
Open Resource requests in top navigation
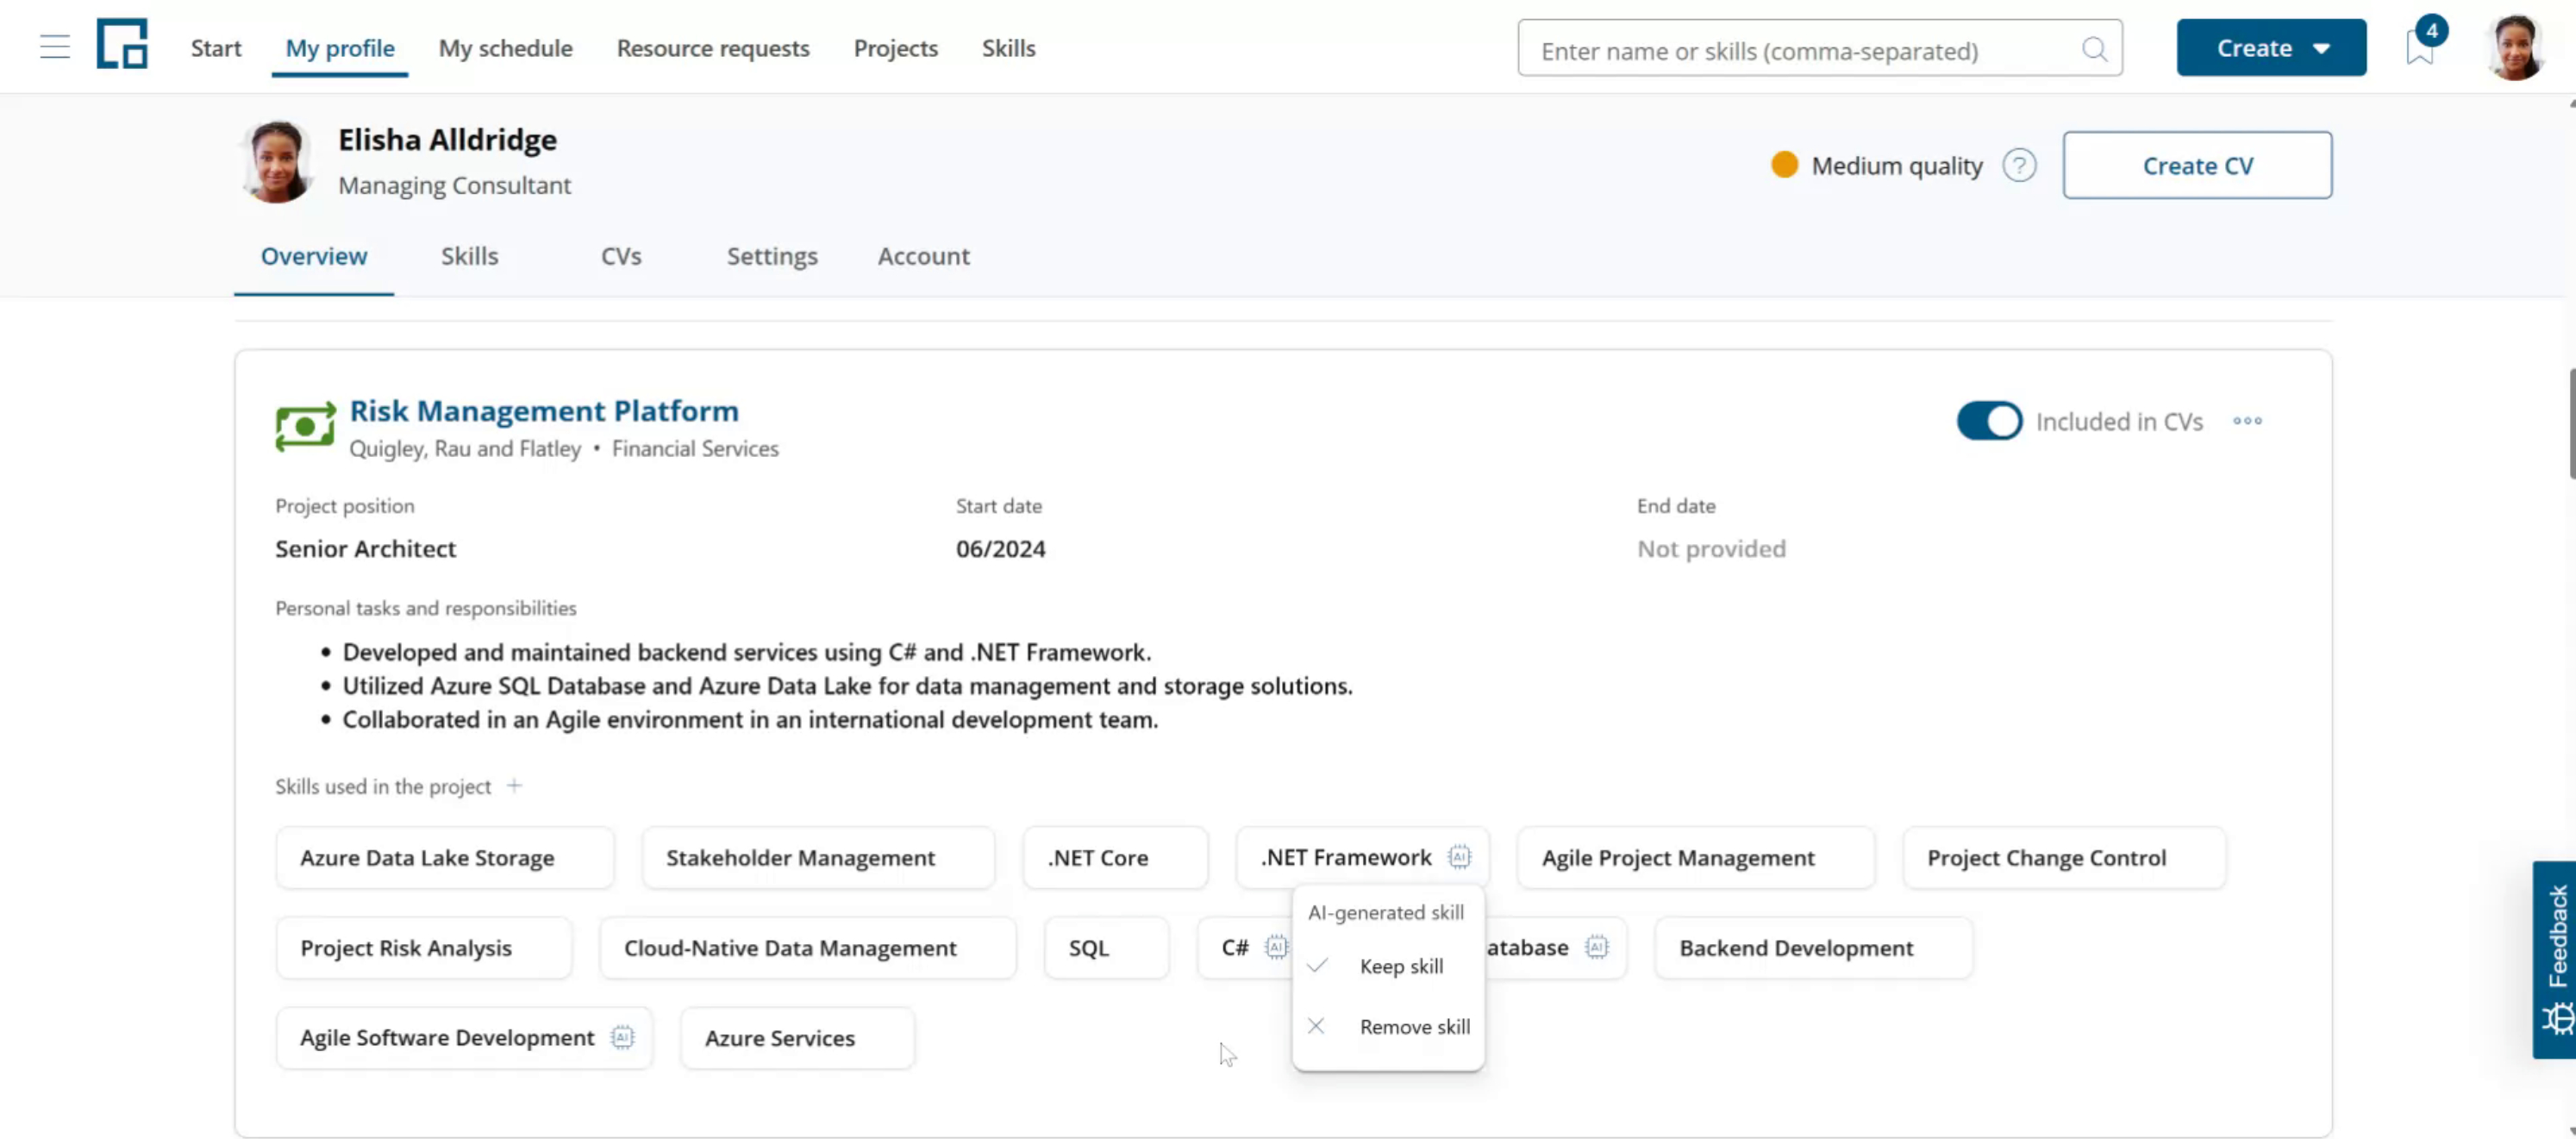713,48
